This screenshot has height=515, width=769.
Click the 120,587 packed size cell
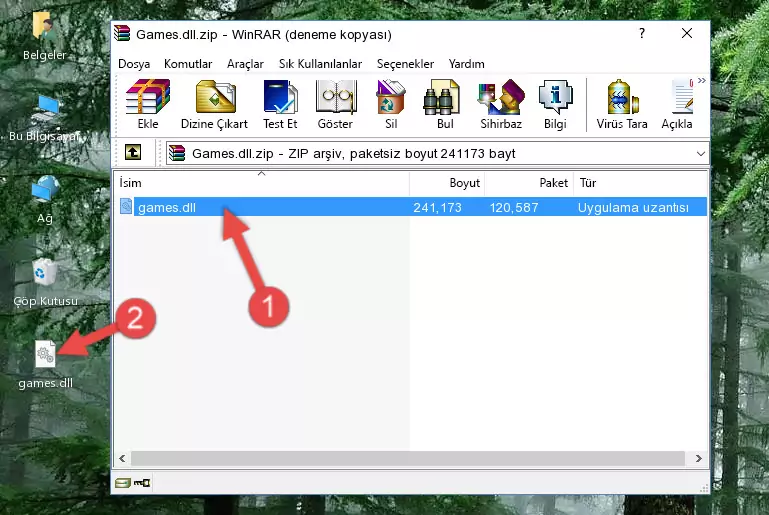coord(514,207)
